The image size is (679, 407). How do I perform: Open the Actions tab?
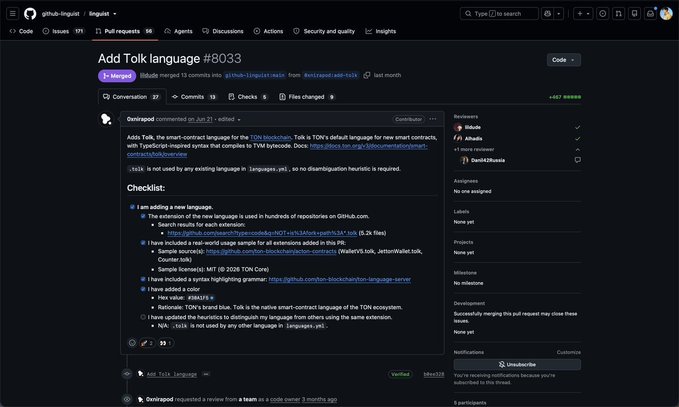[x=268, y=31]
